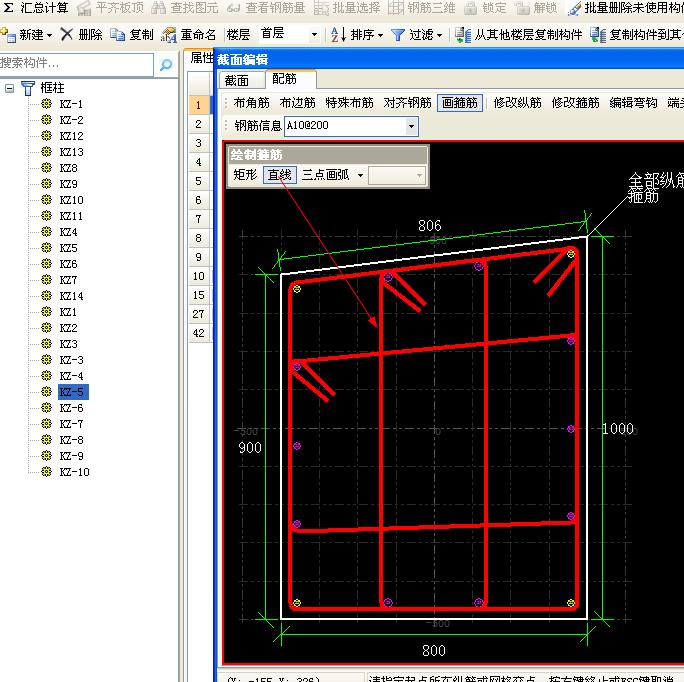Select KZ13 in the component tree
Viewport: 684px width, 682px height.
click(x=71, y=152)
